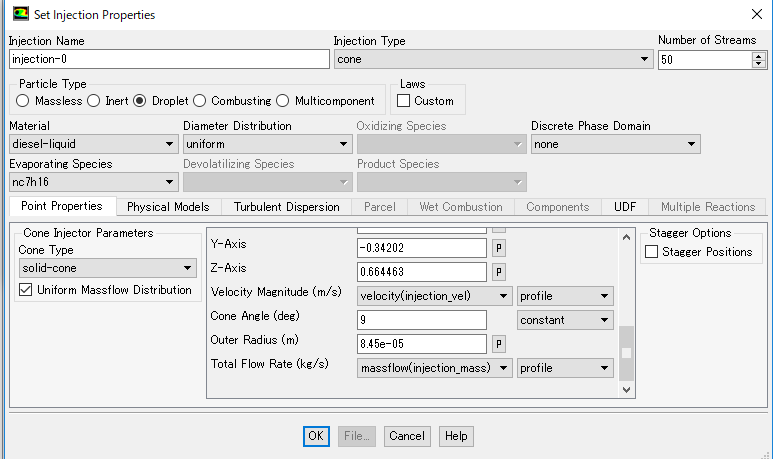Click the scroll up arrow in parameters list

[627, 237]
